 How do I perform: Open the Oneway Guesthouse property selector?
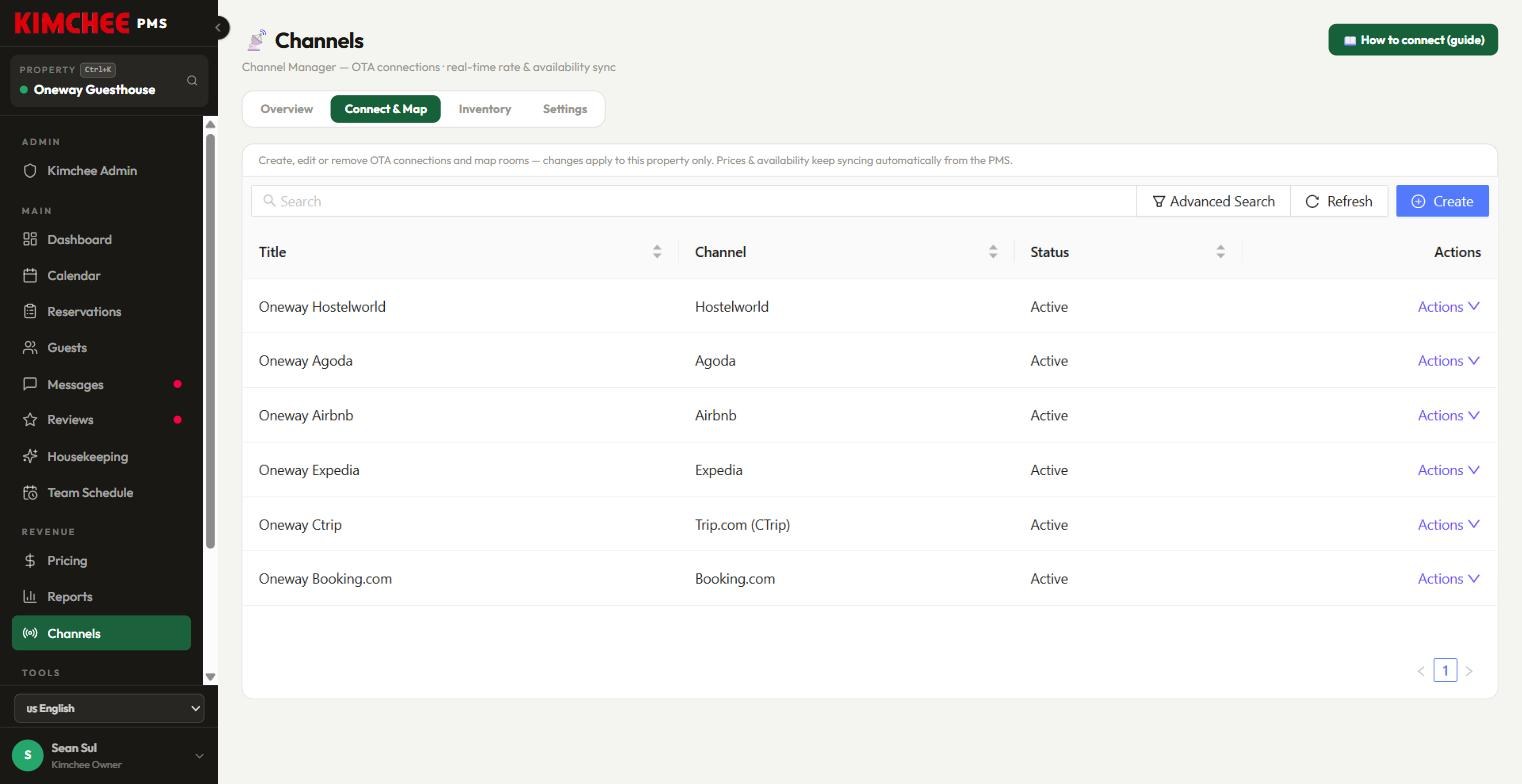click(x=109, y=81)
